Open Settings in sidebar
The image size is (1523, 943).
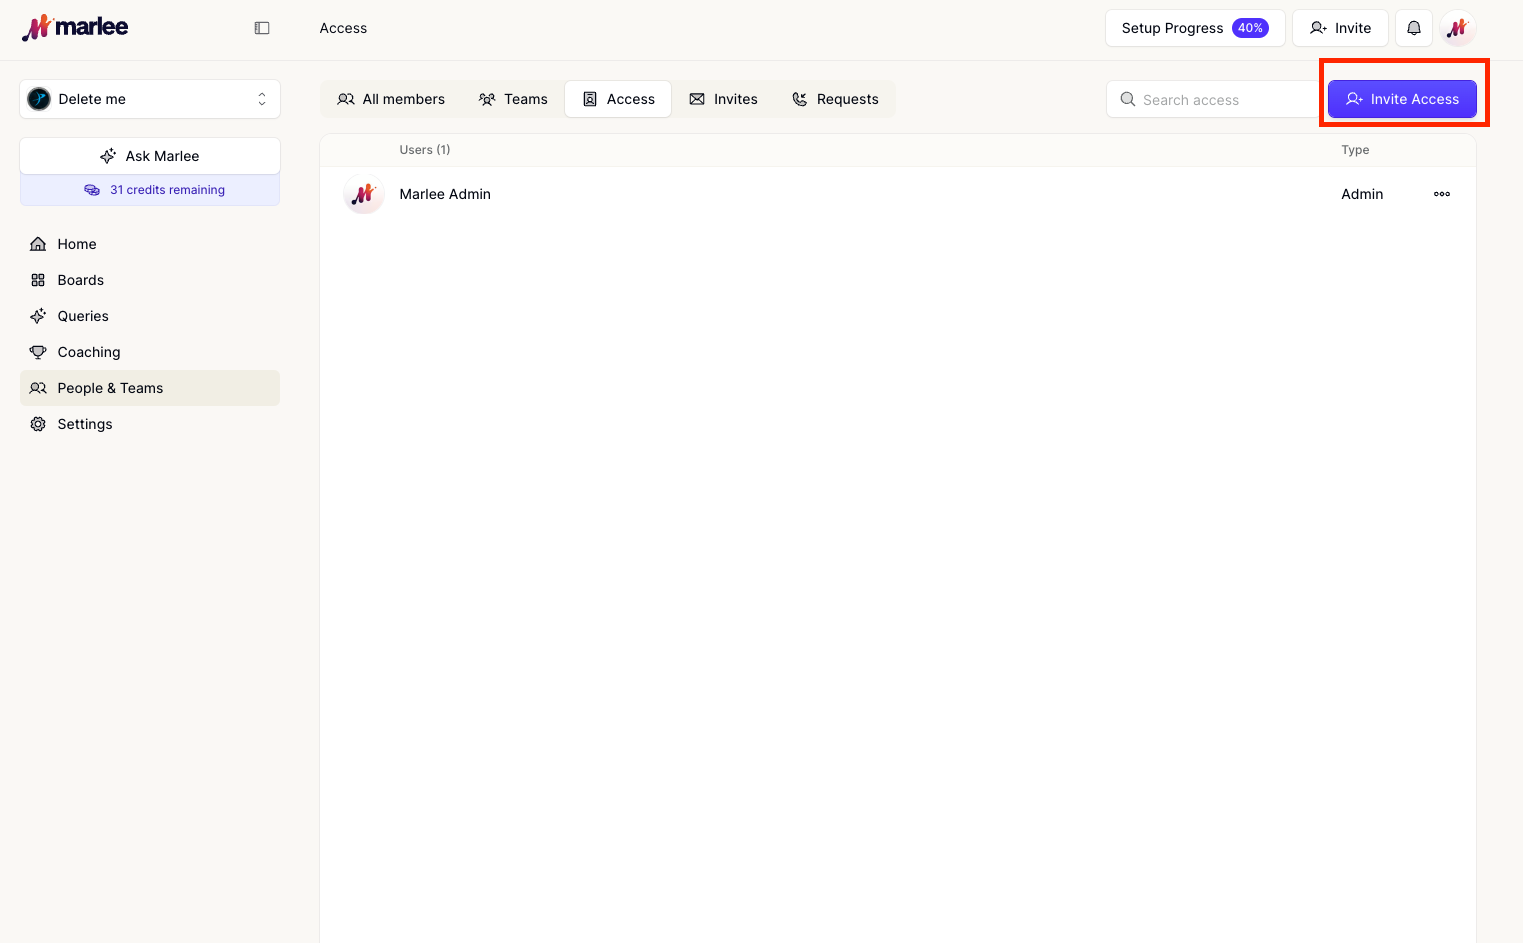tap(150, 424)
